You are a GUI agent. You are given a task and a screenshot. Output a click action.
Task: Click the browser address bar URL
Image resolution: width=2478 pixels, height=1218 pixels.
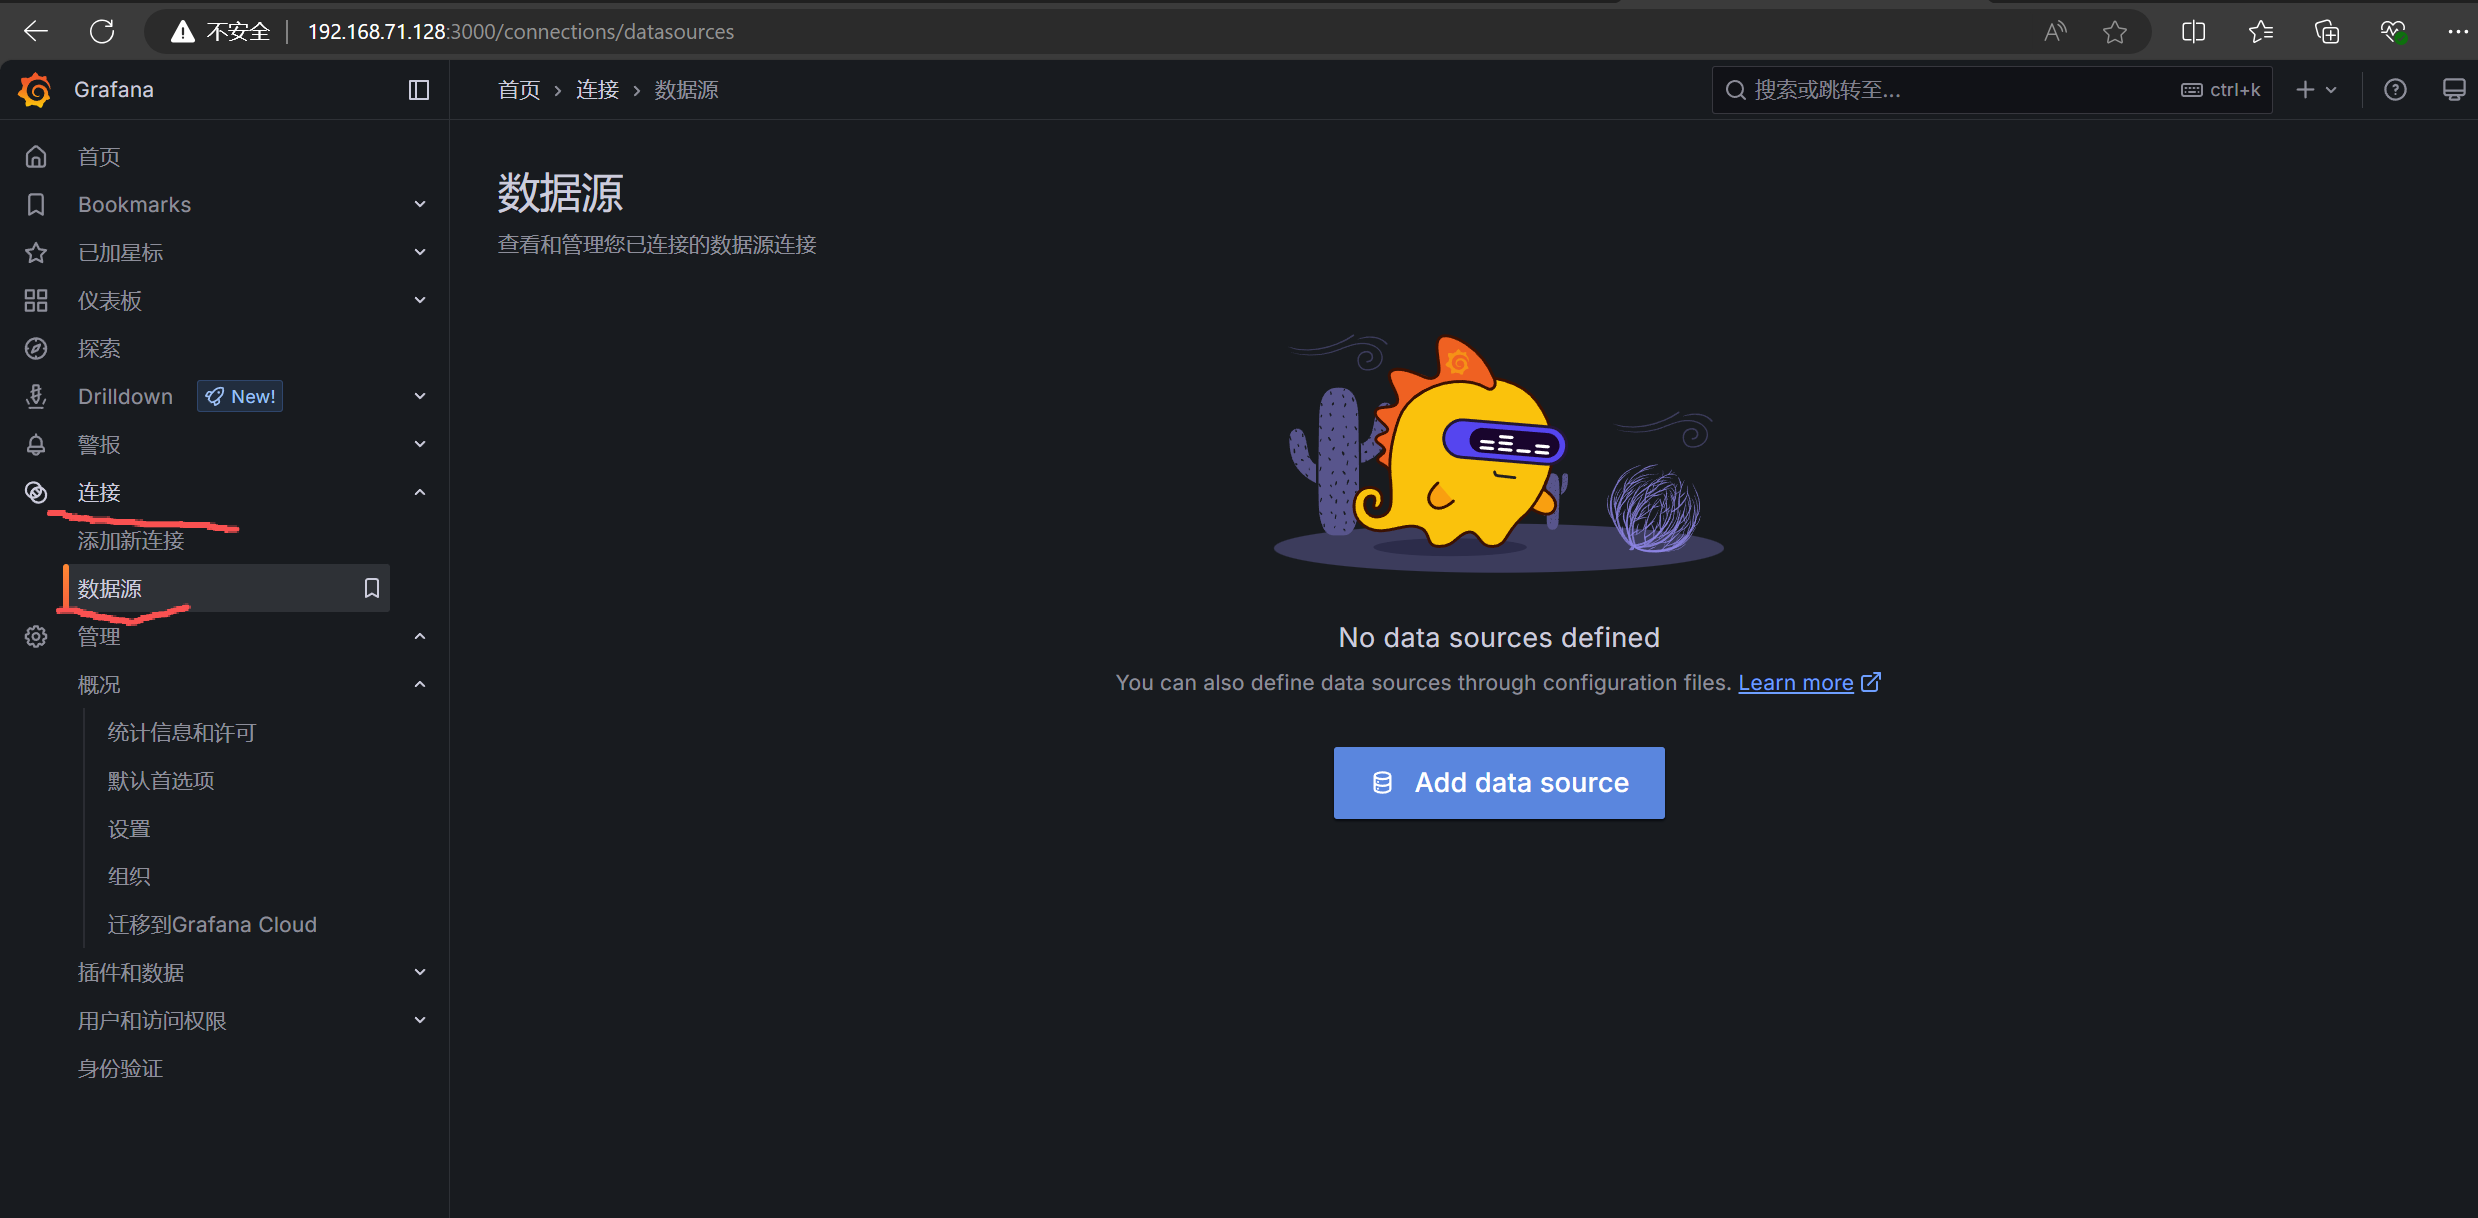tap(521, 32)
